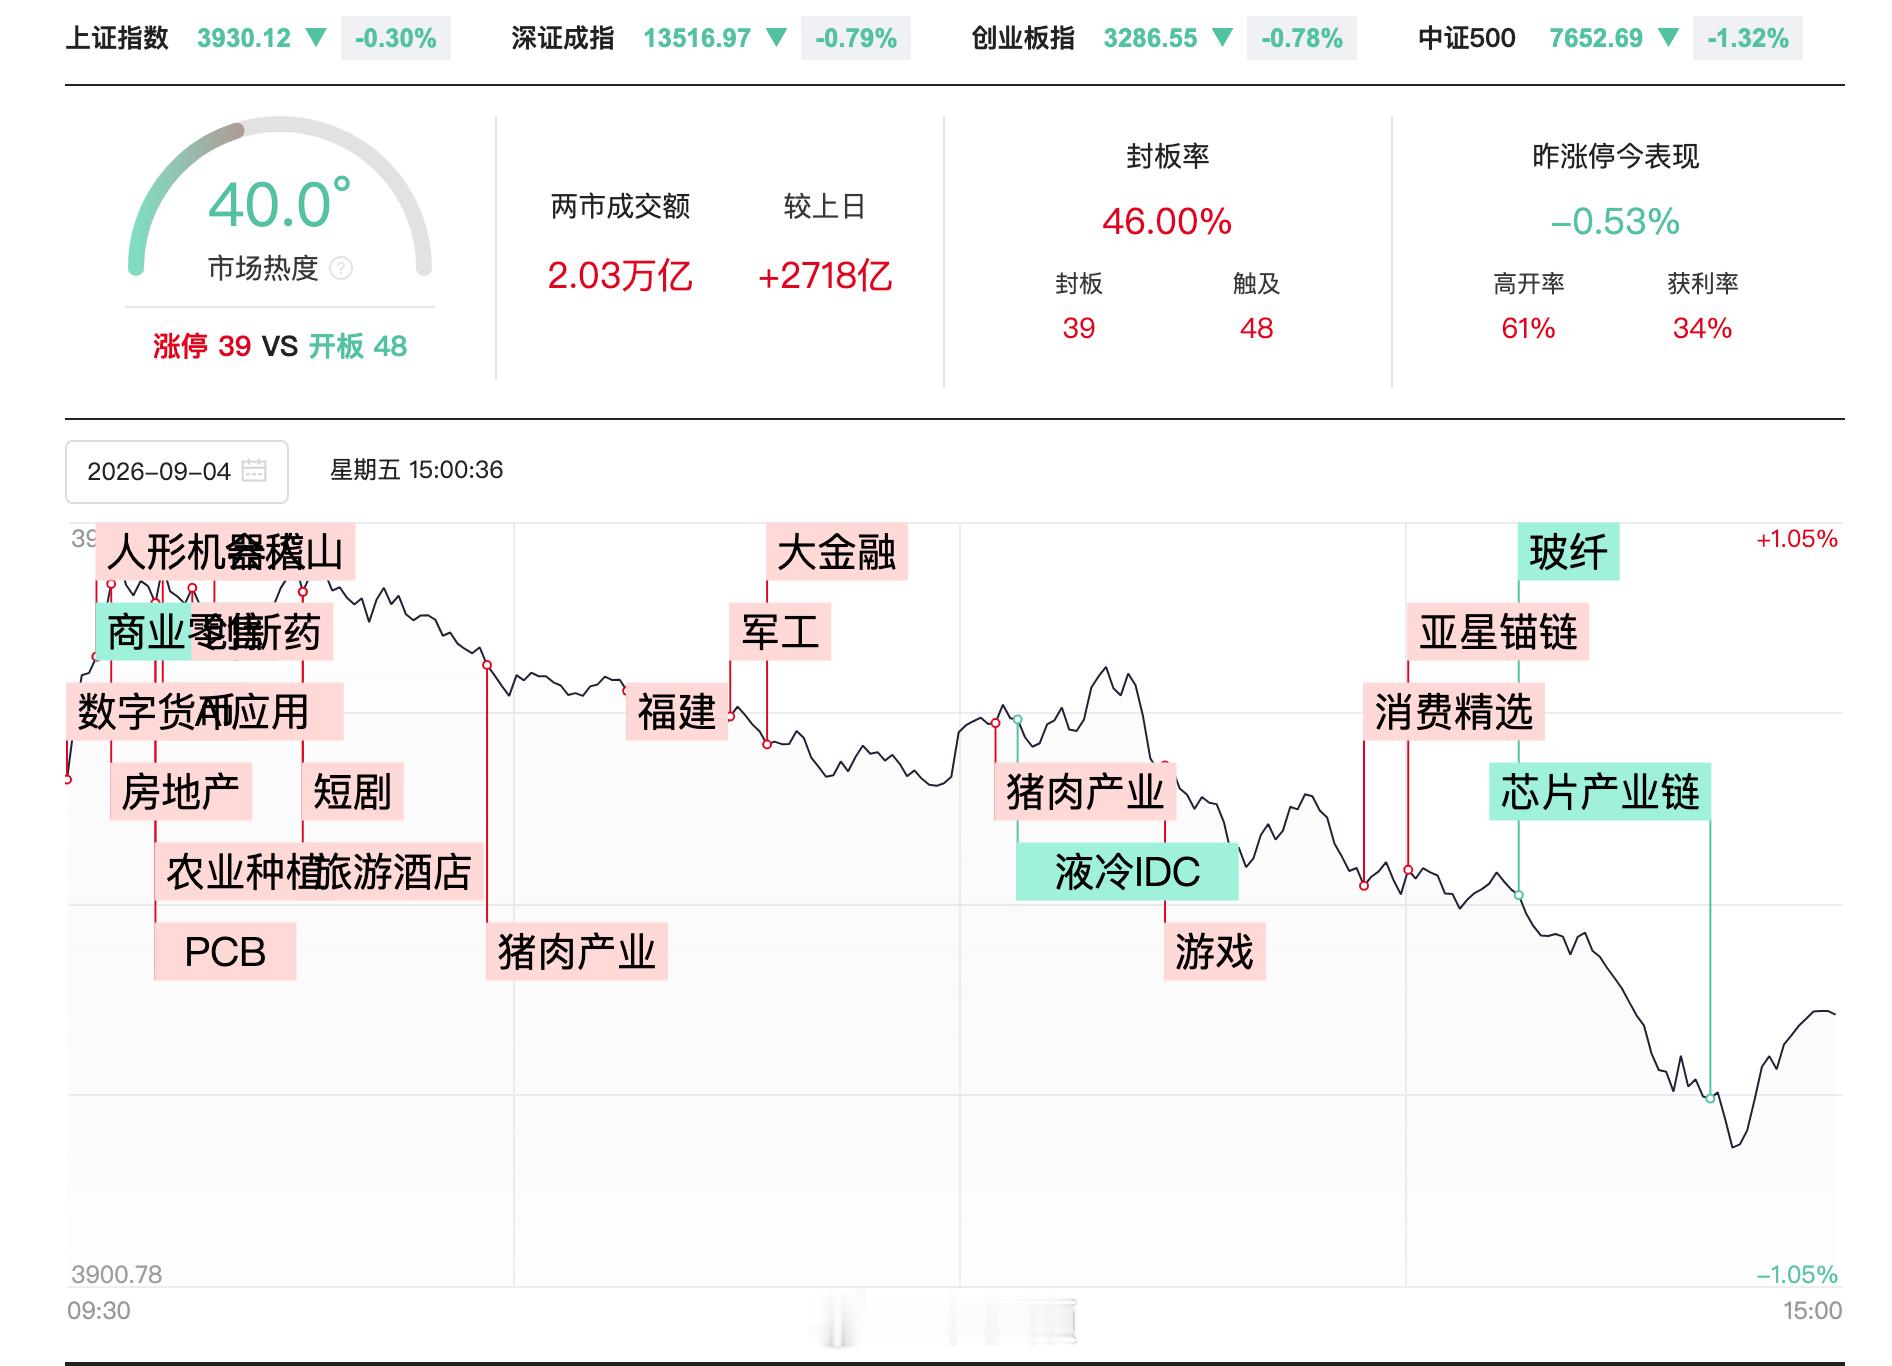1892x1366 pixels.
Task: Click the 深证成指 down arrow indicator
Action: (776, 38)
